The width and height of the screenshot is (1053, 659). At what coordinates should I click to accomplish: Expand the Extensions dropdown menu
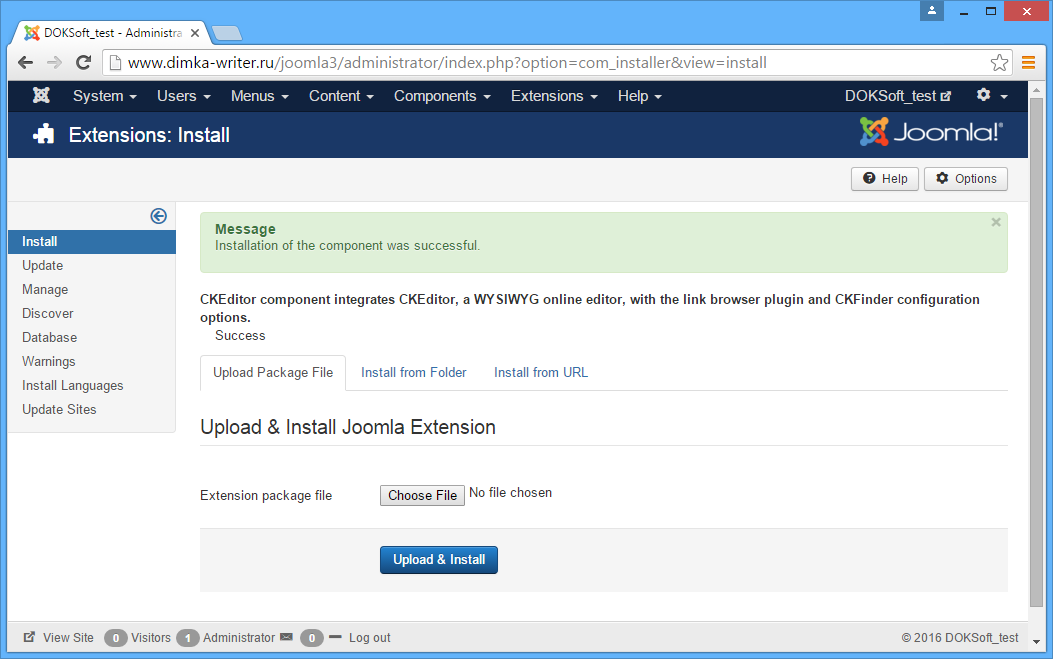pos(553,96)
